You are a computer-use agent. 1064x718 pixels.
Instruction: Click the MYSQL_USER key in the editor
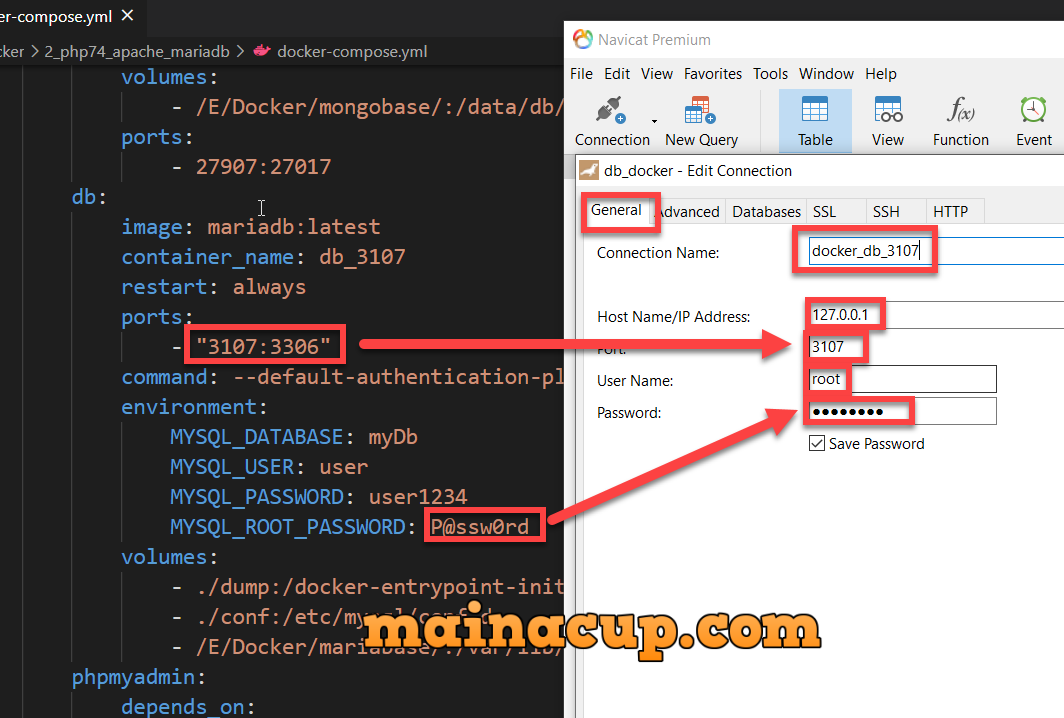tap(232, 467)
